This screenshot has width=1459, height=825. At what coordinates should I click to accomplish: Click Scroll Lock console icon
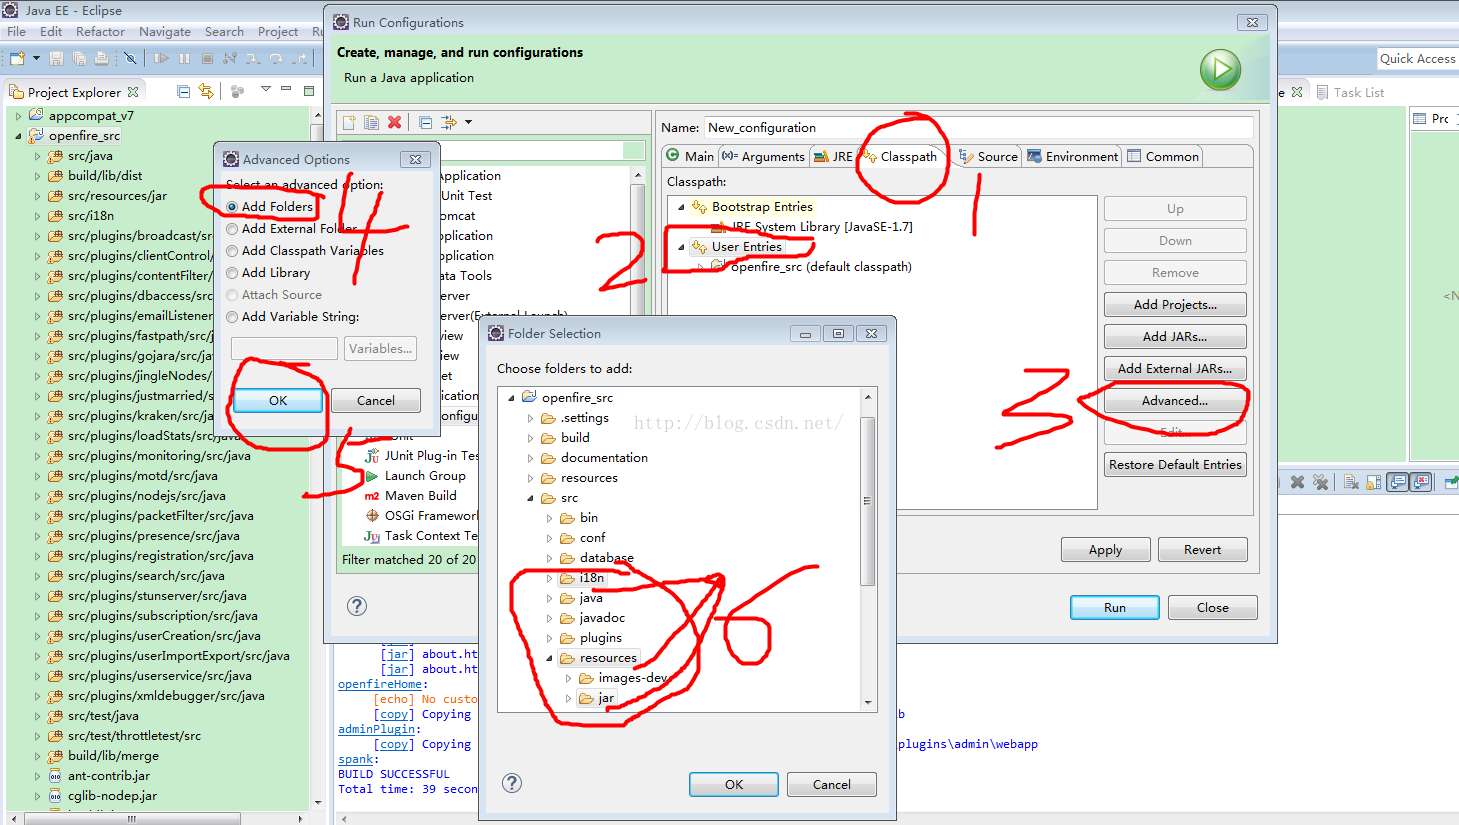point(1374,482)
